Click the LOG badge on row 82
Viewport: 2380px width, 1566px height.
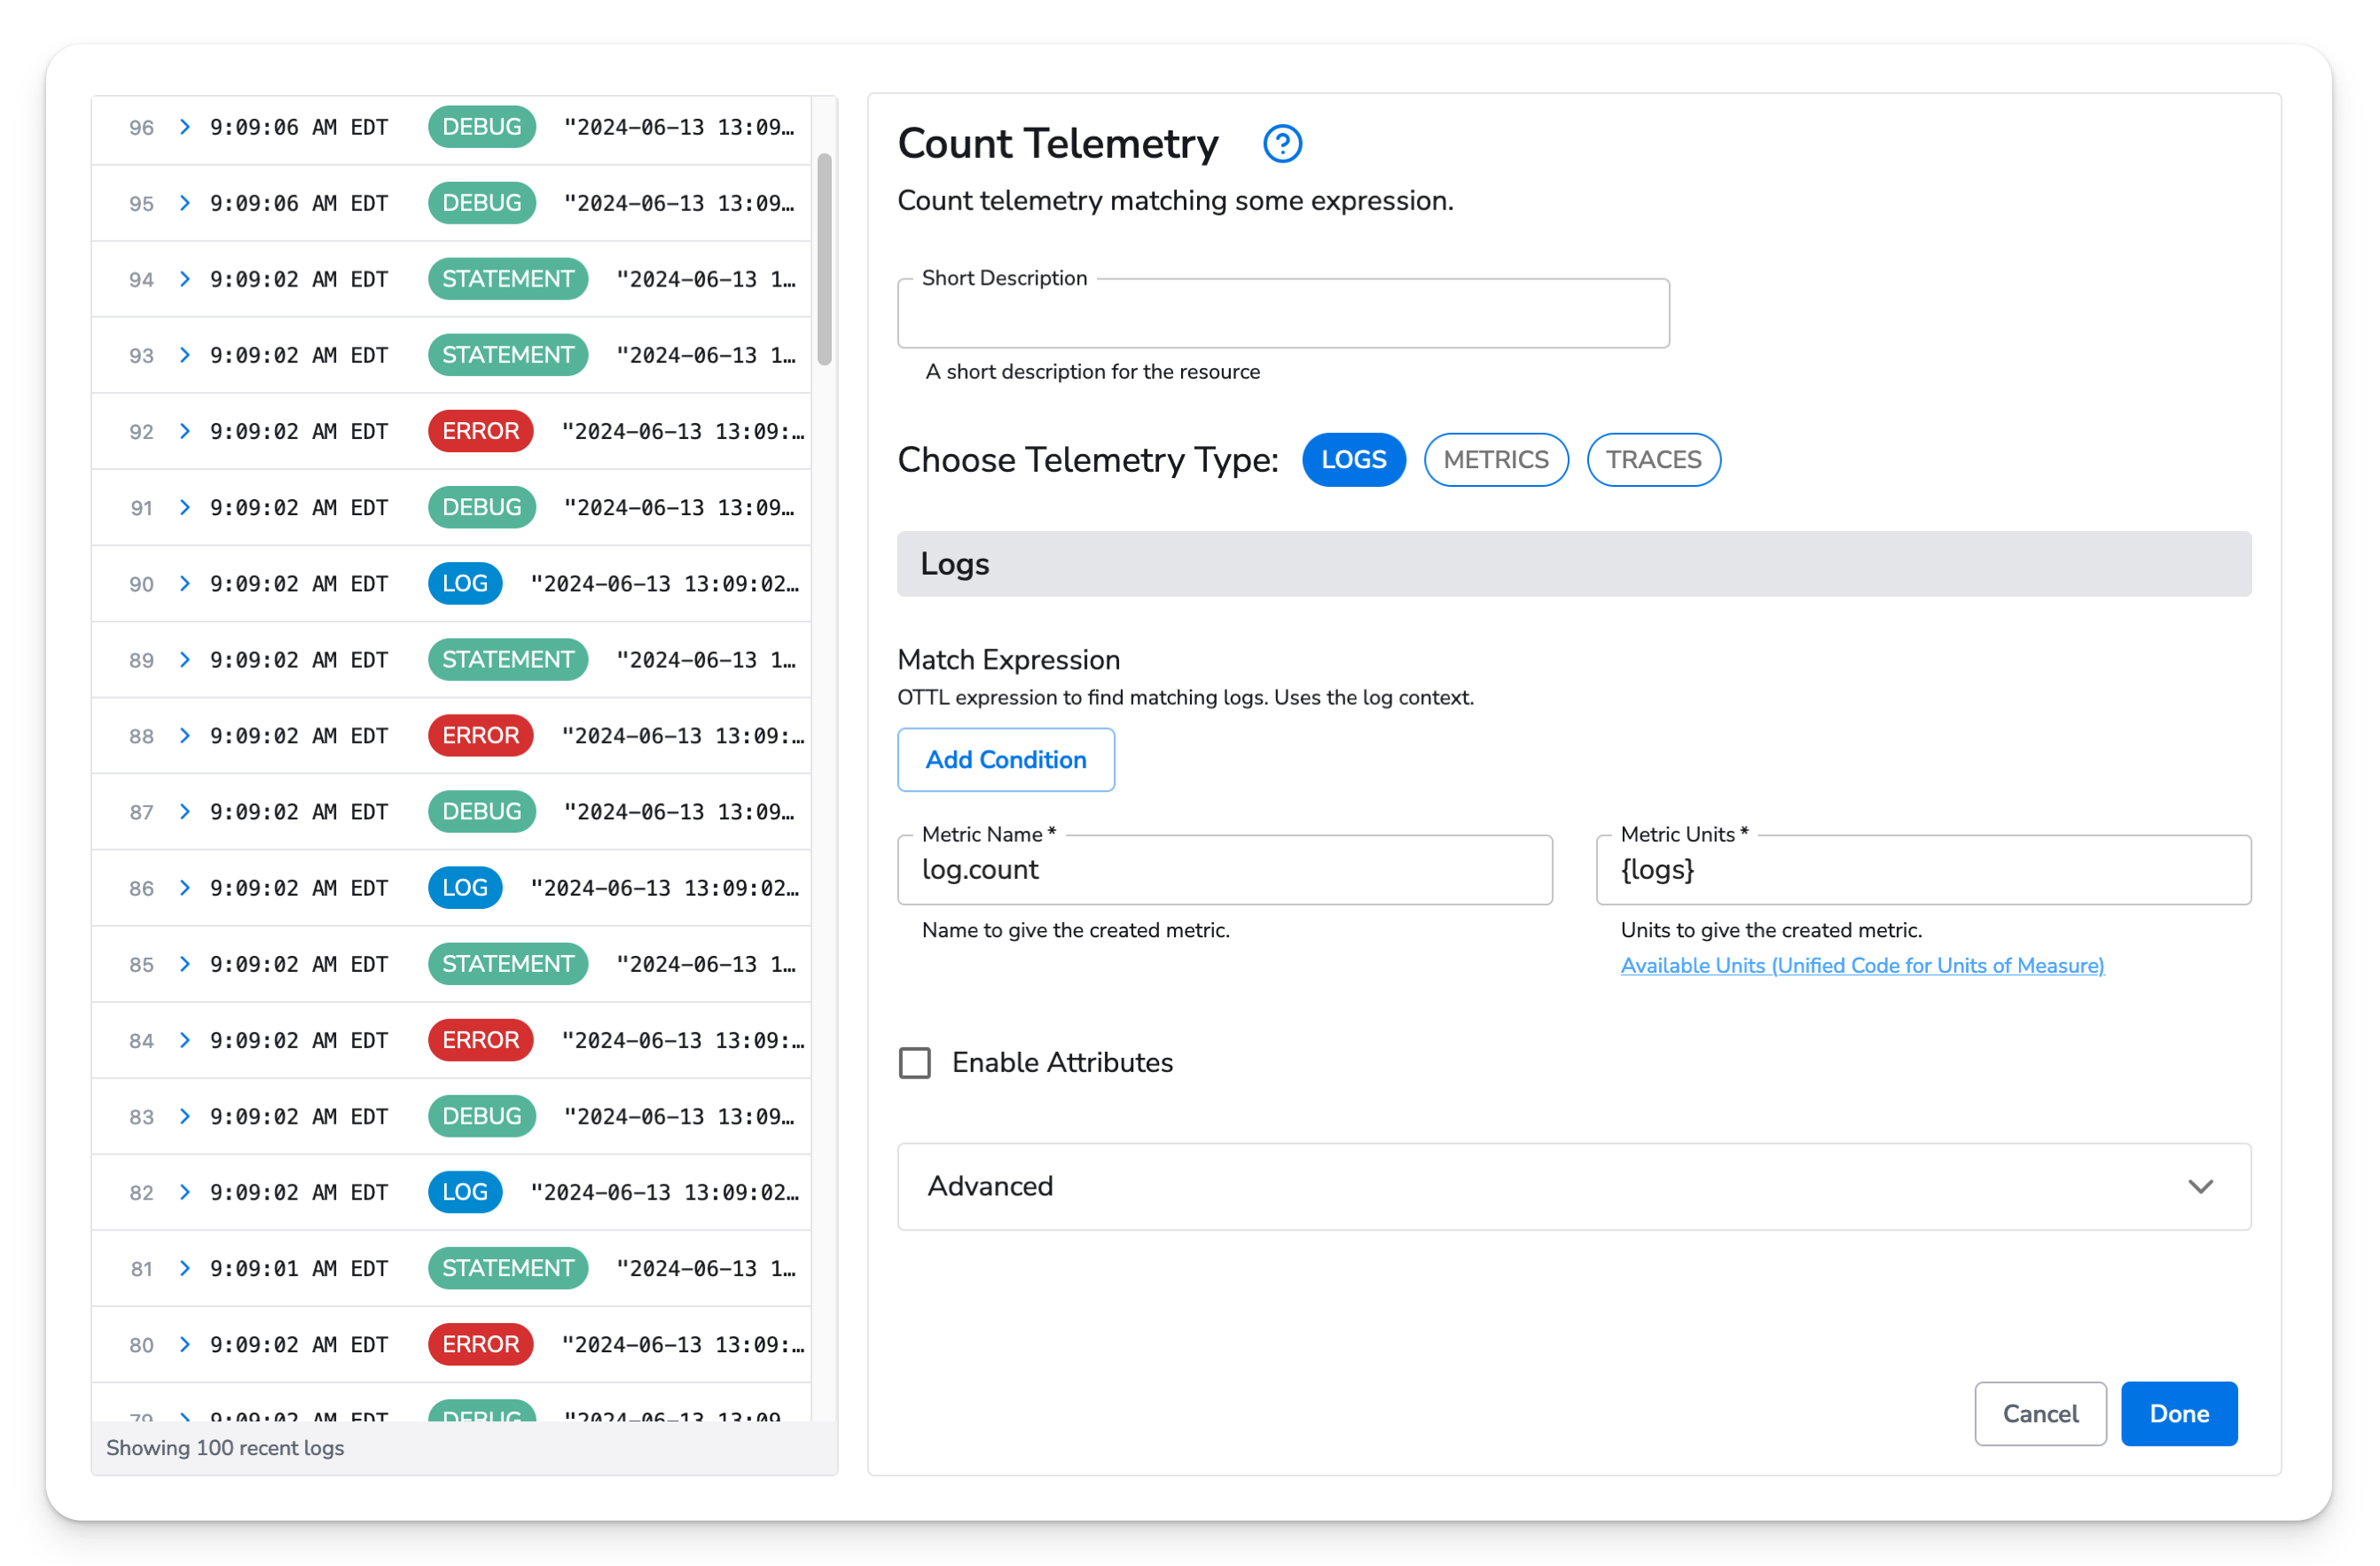click(464, 1192)
